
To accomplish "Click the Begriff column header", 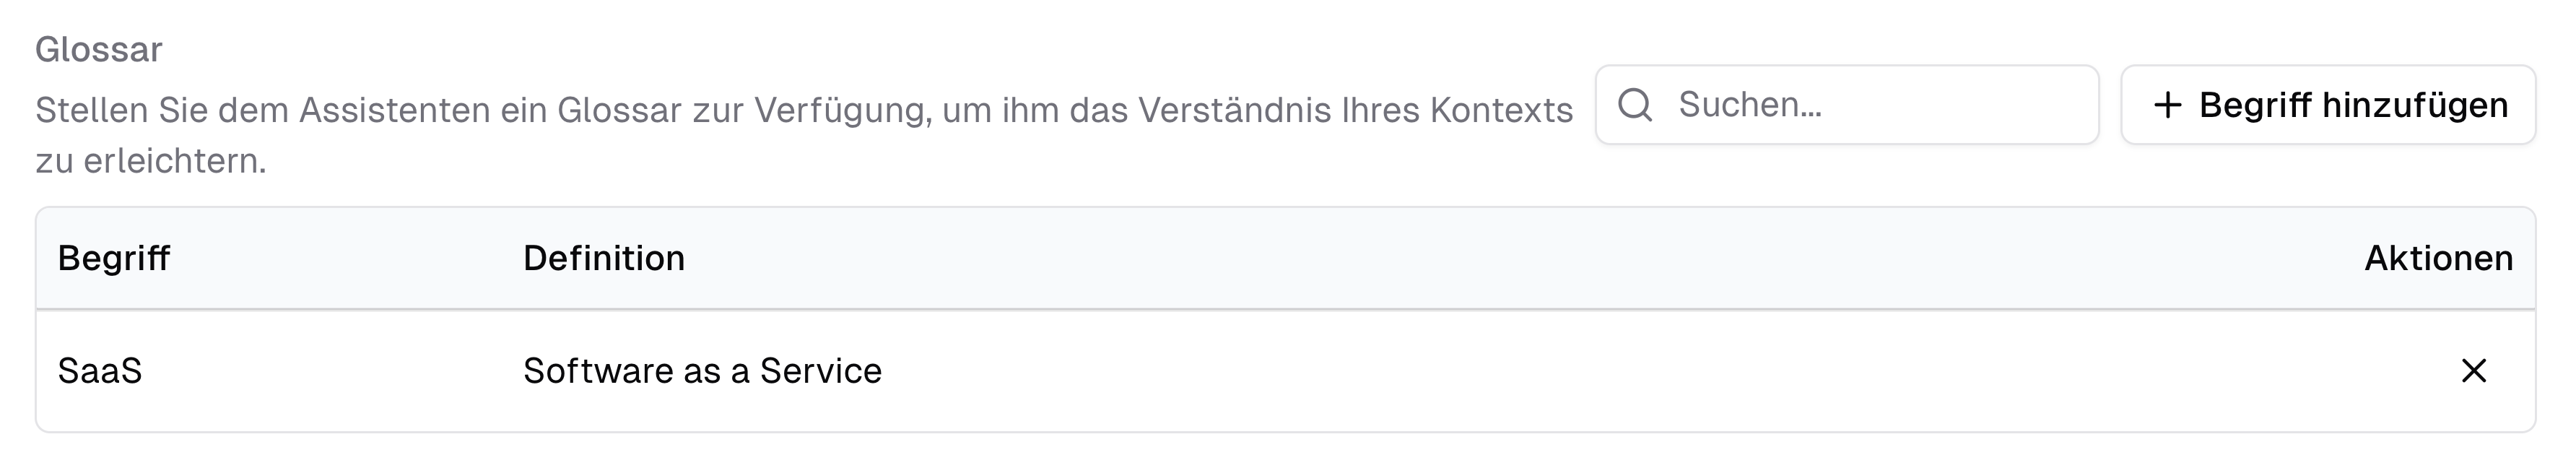I will tap(114, 258).
